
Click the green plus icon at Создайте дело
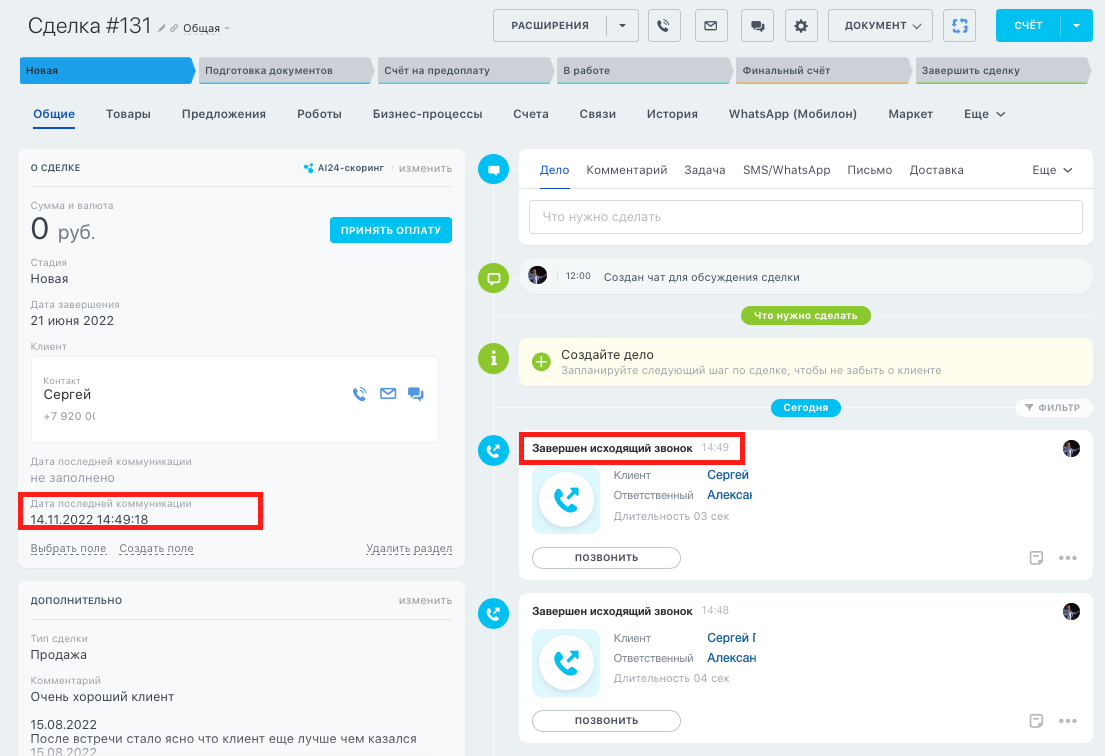(541, 362)
